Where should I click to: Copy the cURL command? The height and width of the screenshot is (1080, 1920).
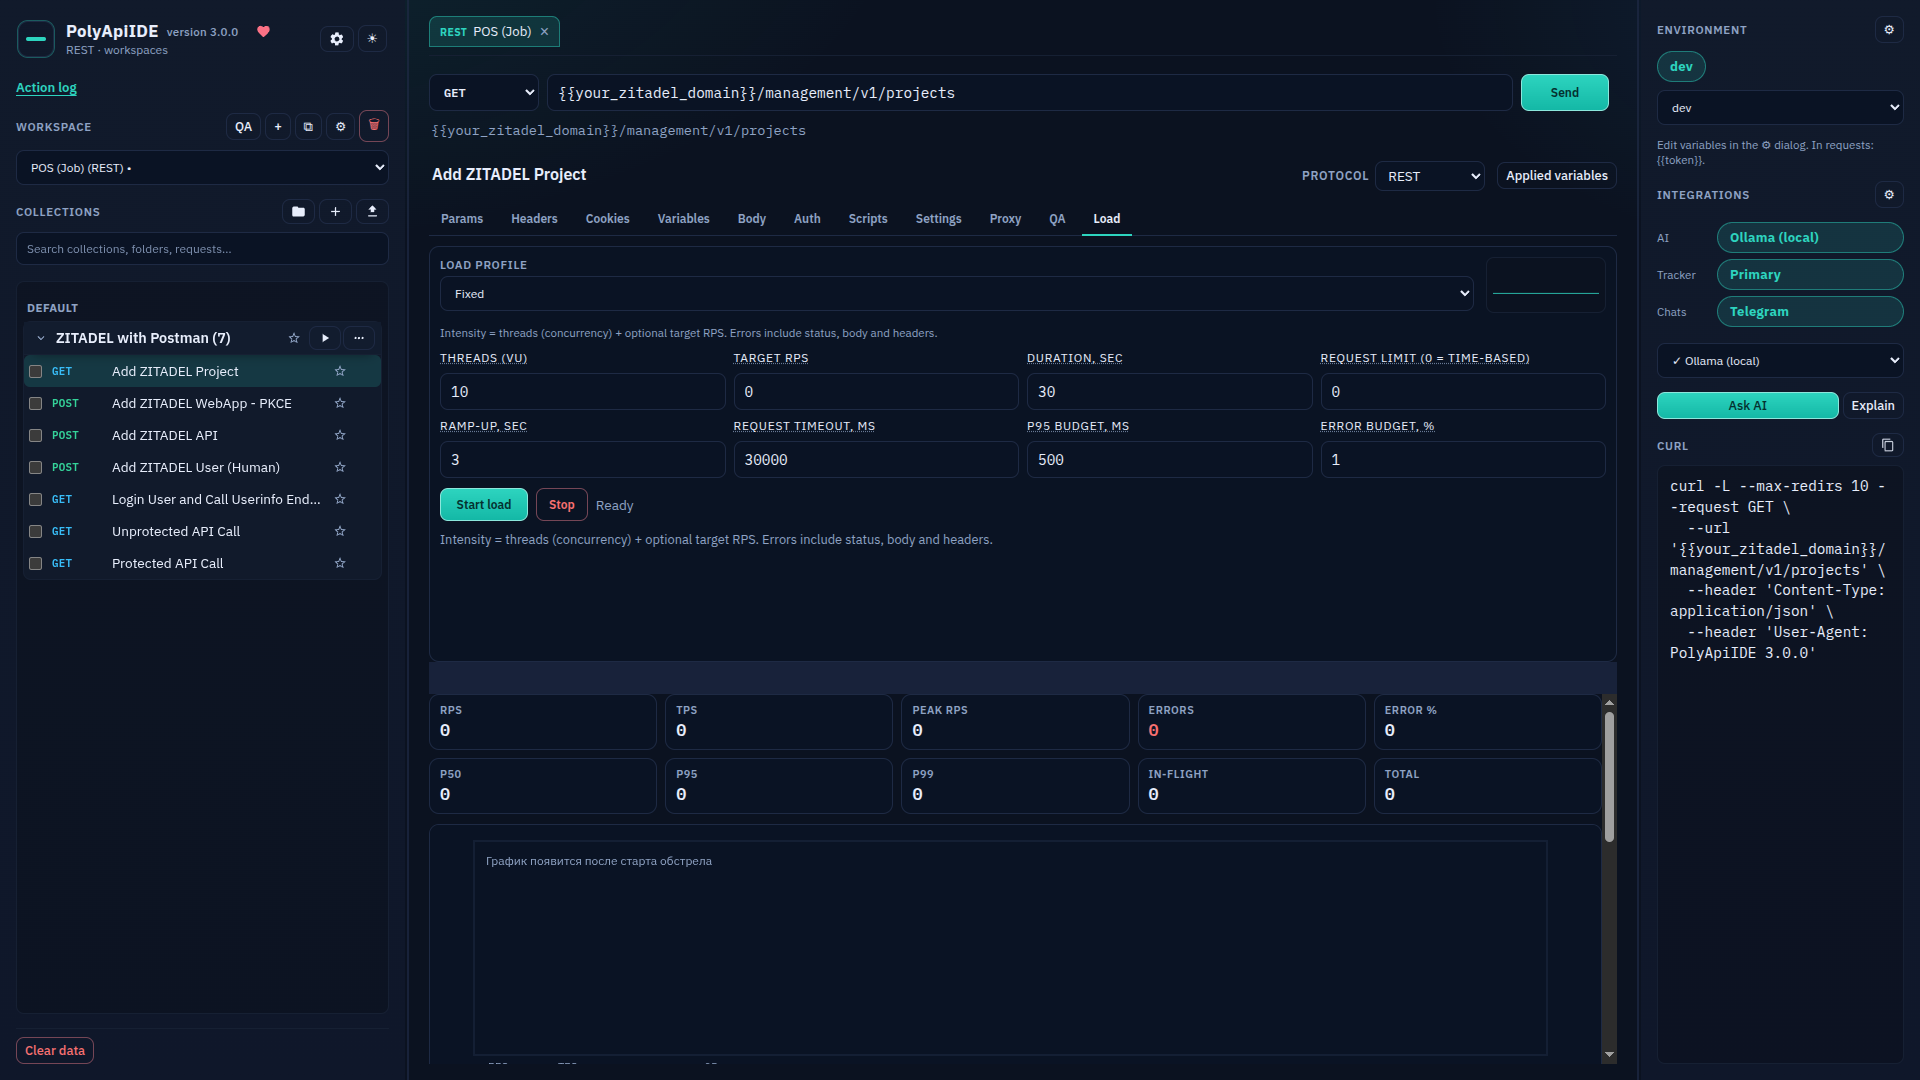1887,445
